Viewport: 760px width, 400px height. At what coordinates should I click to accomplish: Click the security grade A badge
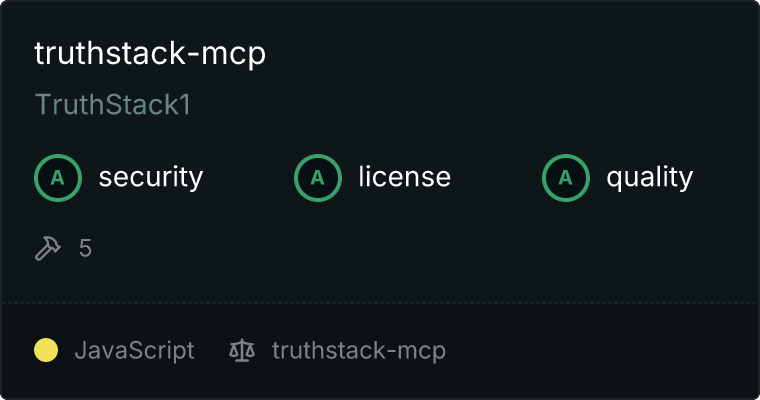58,178
